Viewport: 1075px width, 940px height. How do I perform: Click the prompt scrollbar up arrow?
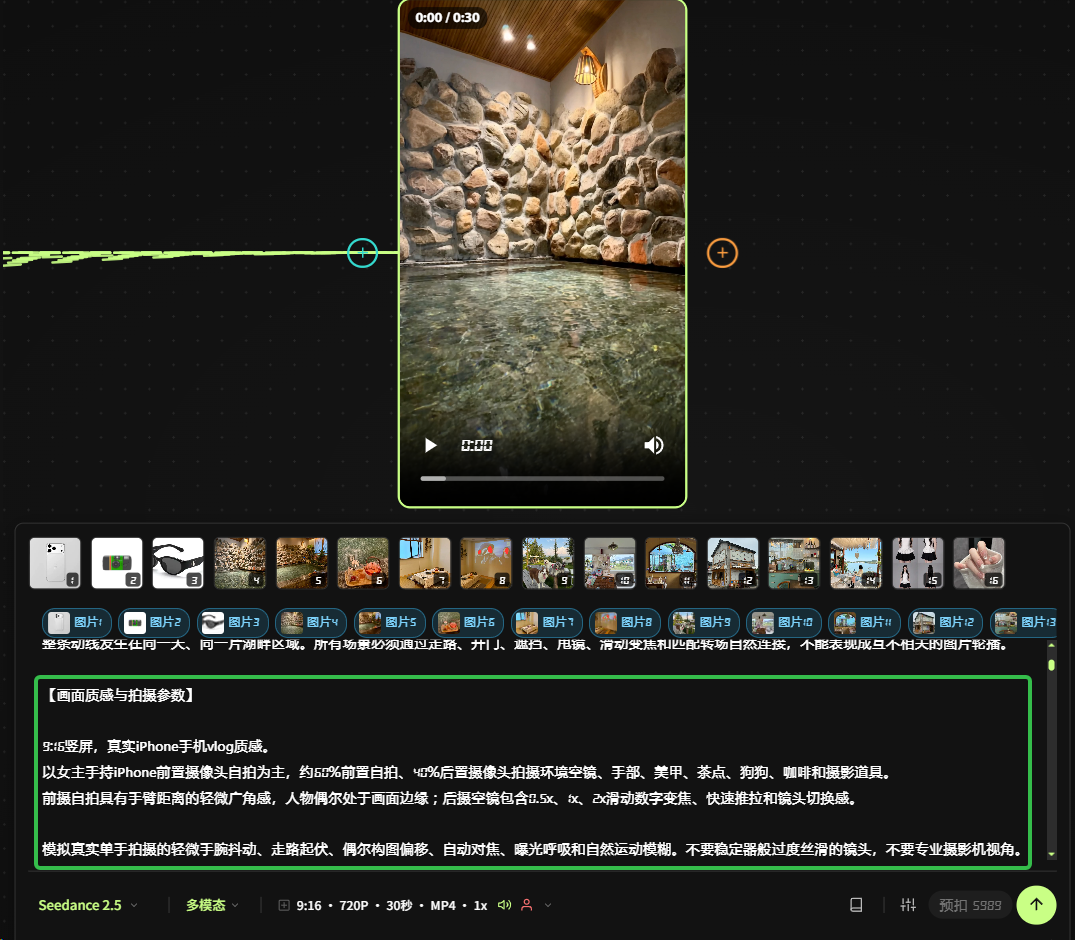(x=1052, y=645)
